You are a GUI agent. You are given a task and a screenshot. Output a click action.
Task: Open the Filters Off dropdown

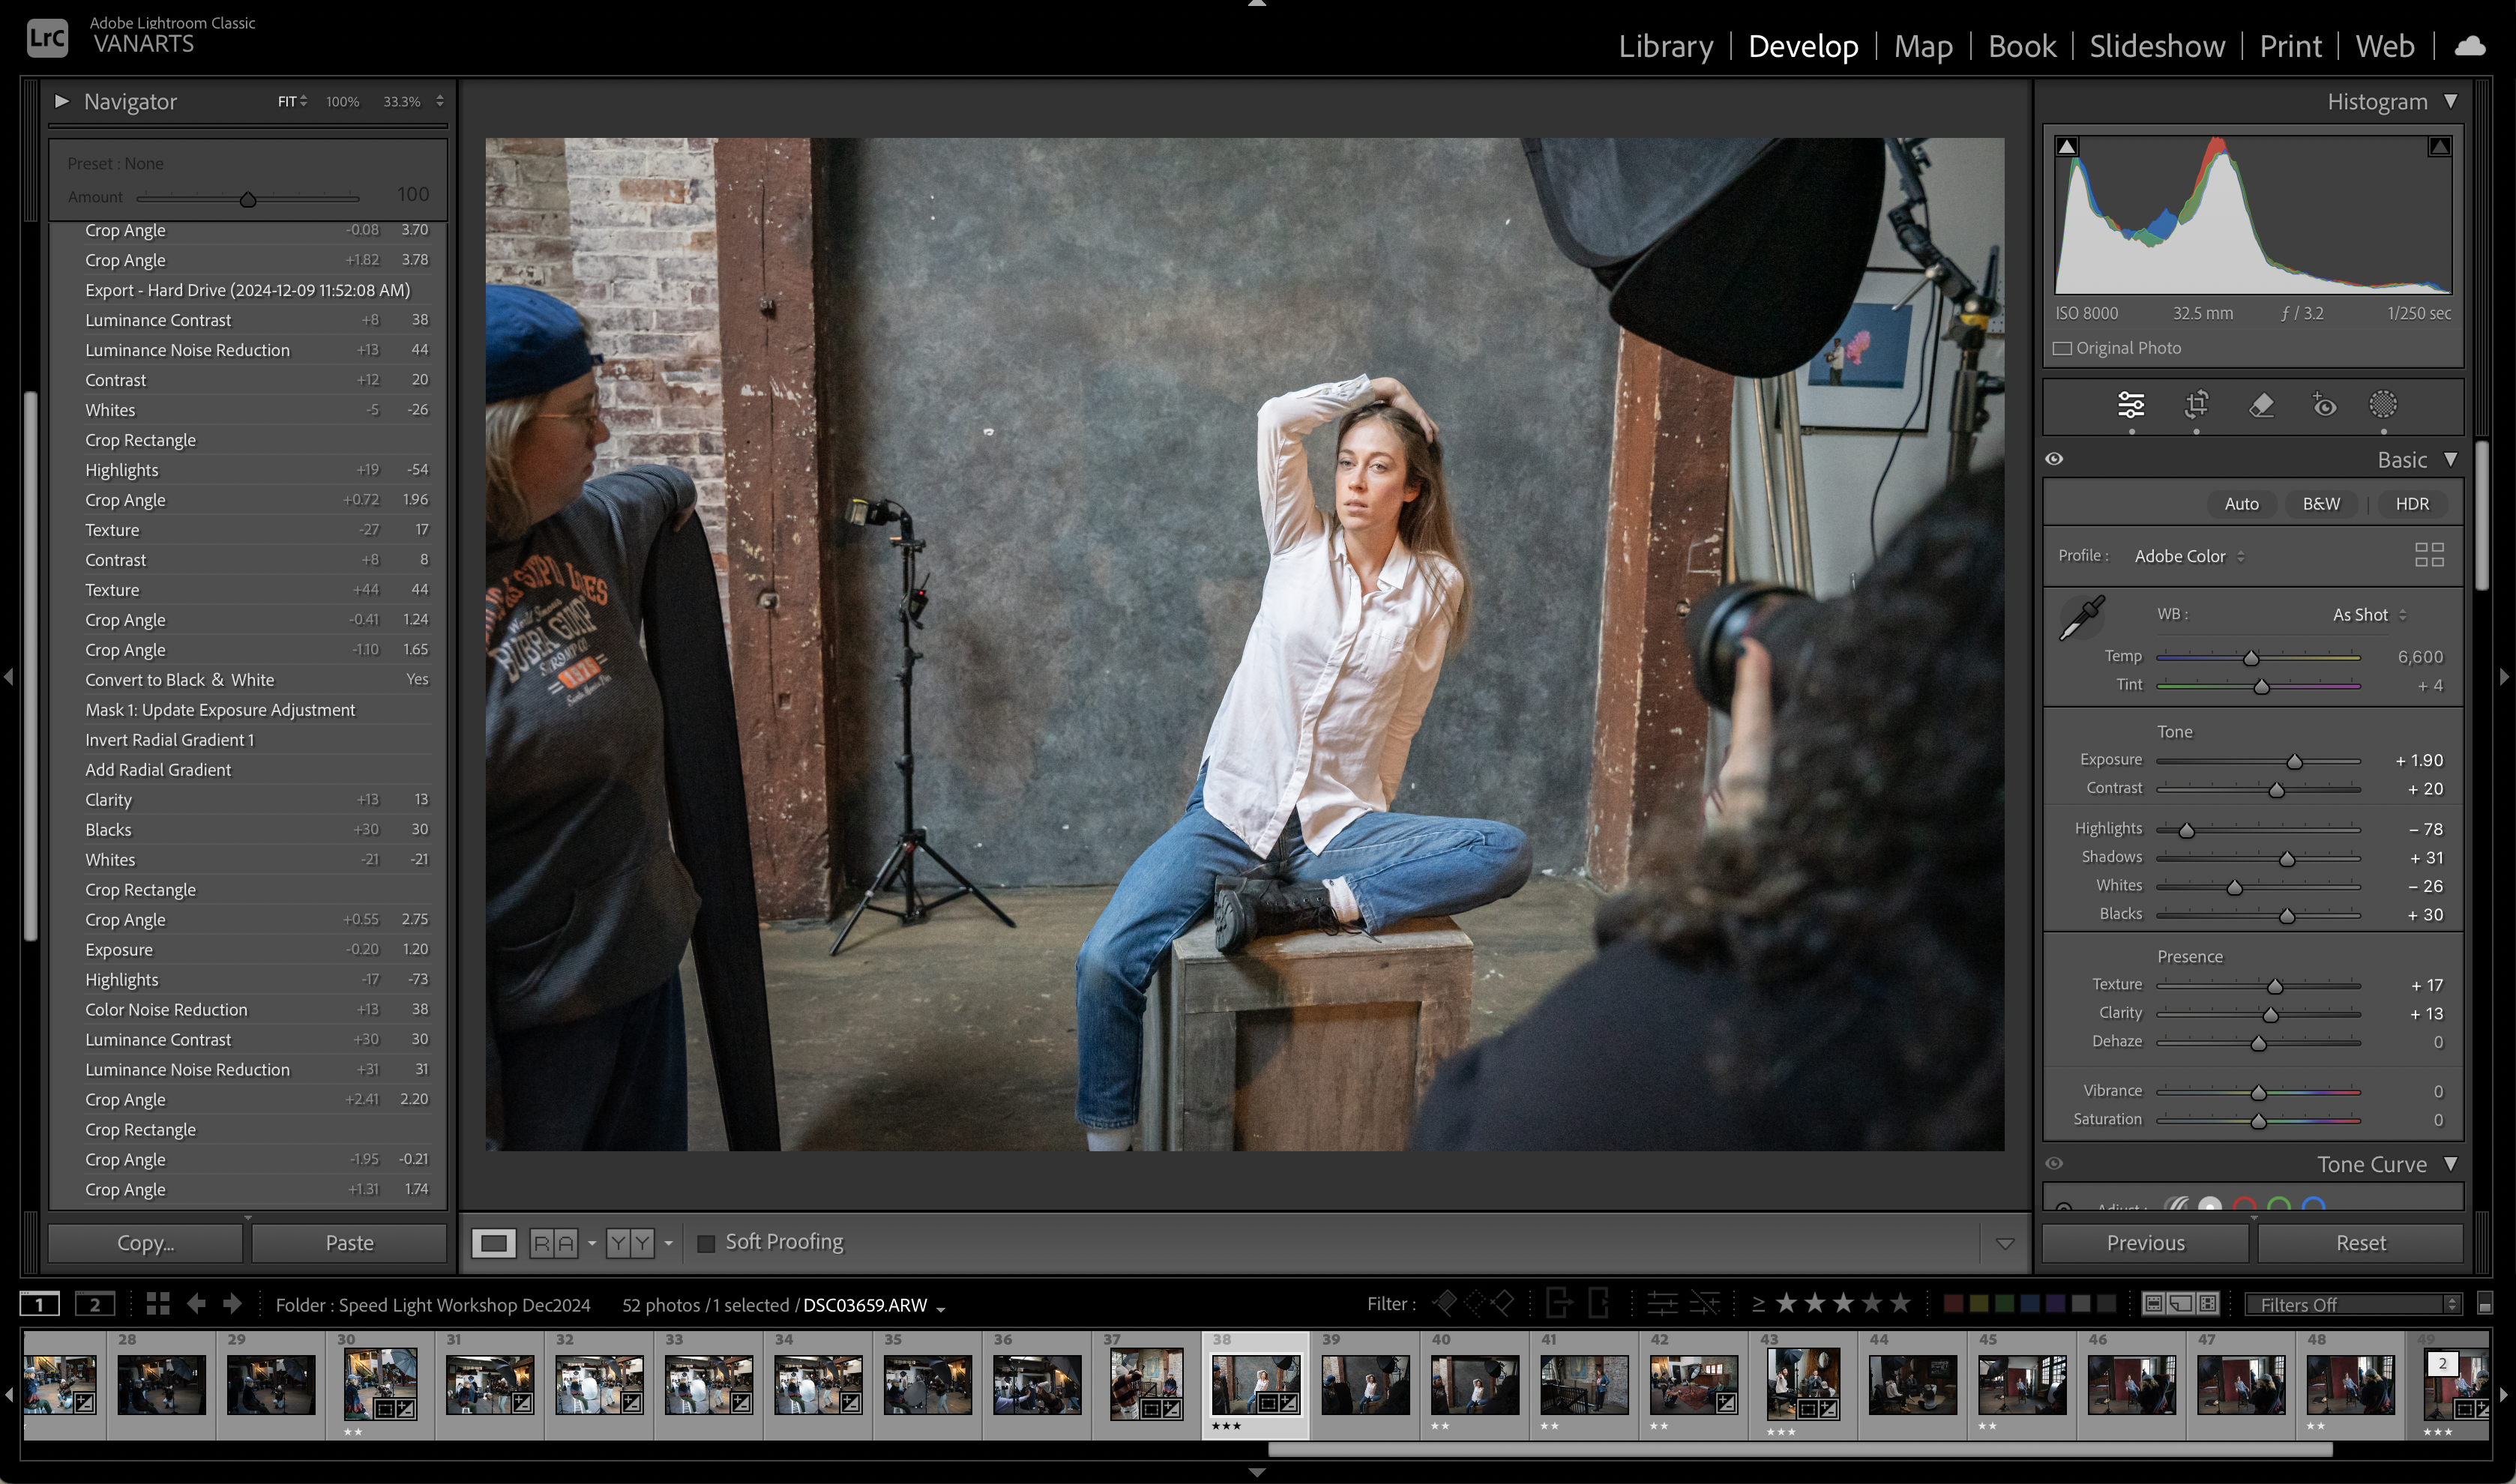pyautogui.click(x=2351, y=1305)
